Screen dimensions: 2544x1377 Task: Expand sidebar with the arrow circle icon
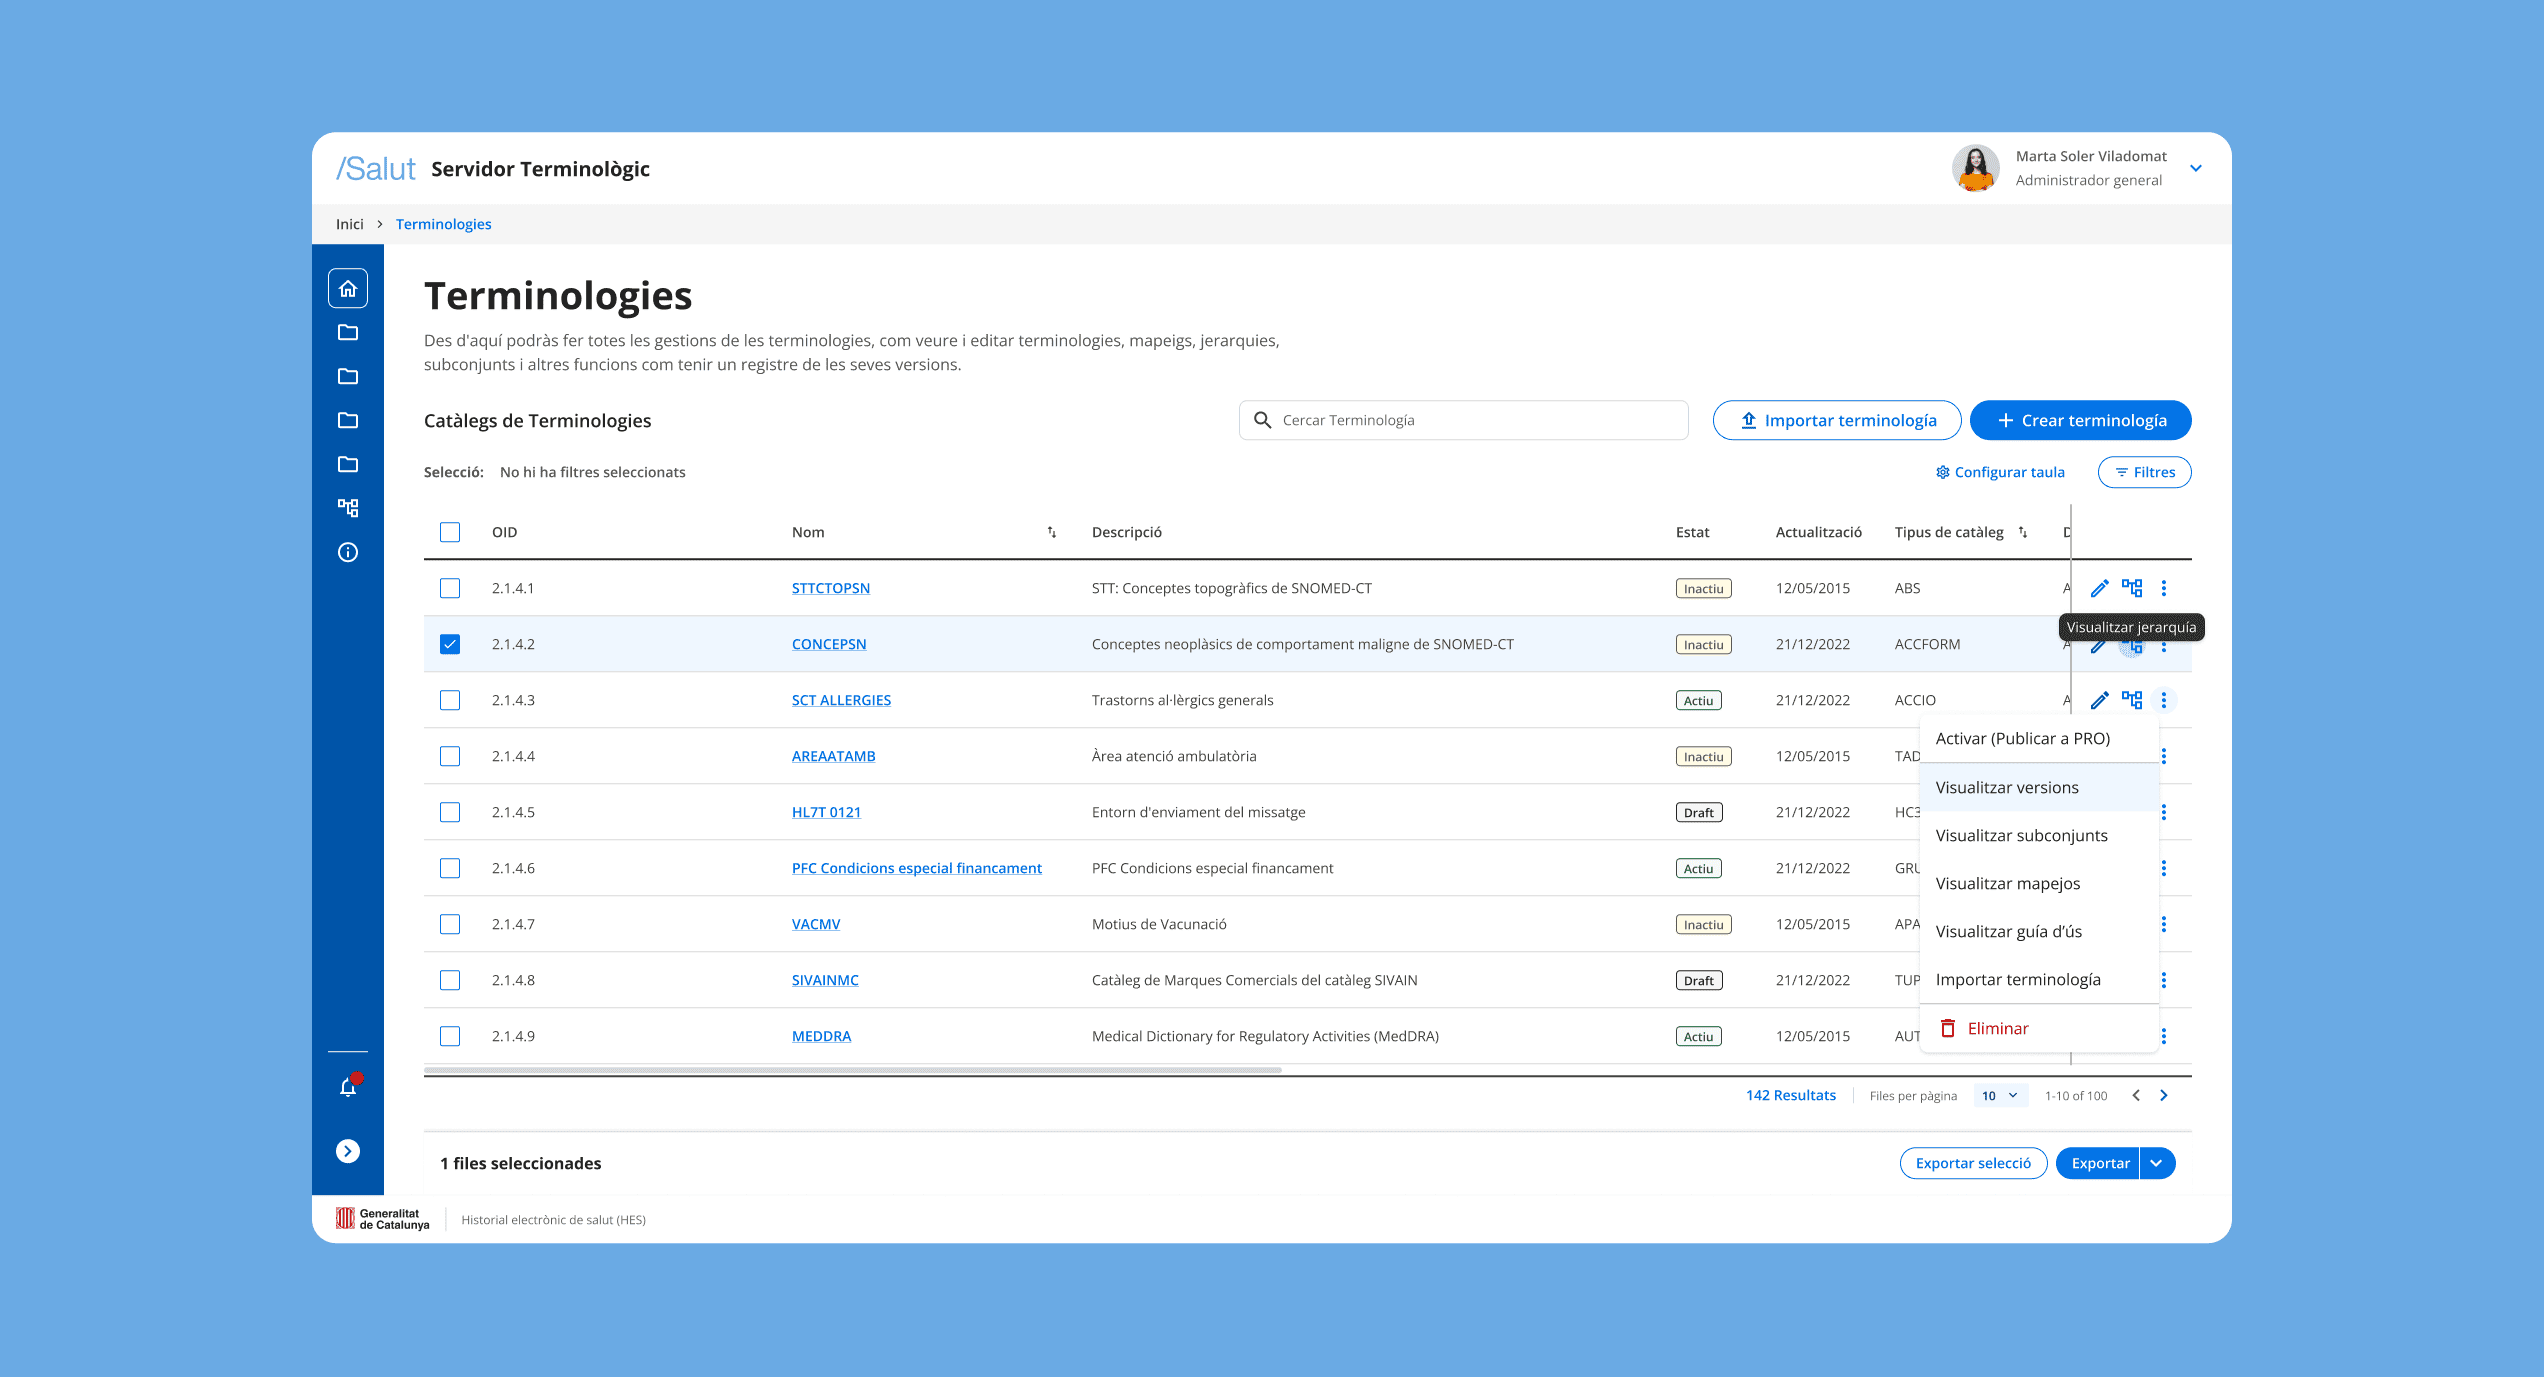[x=347, y=1151]
